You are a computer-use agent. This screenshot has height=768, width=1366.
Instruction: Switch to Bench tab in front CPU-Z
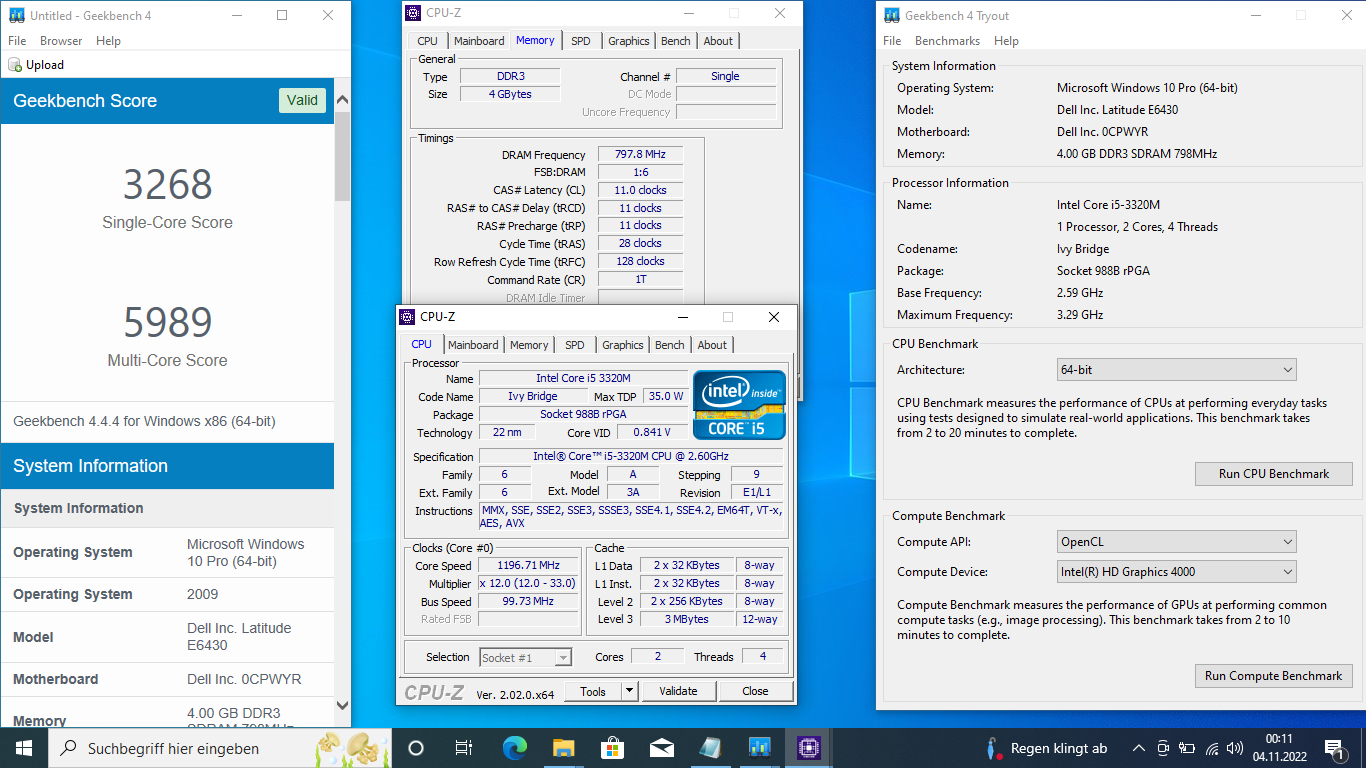(x=670, y=345)
